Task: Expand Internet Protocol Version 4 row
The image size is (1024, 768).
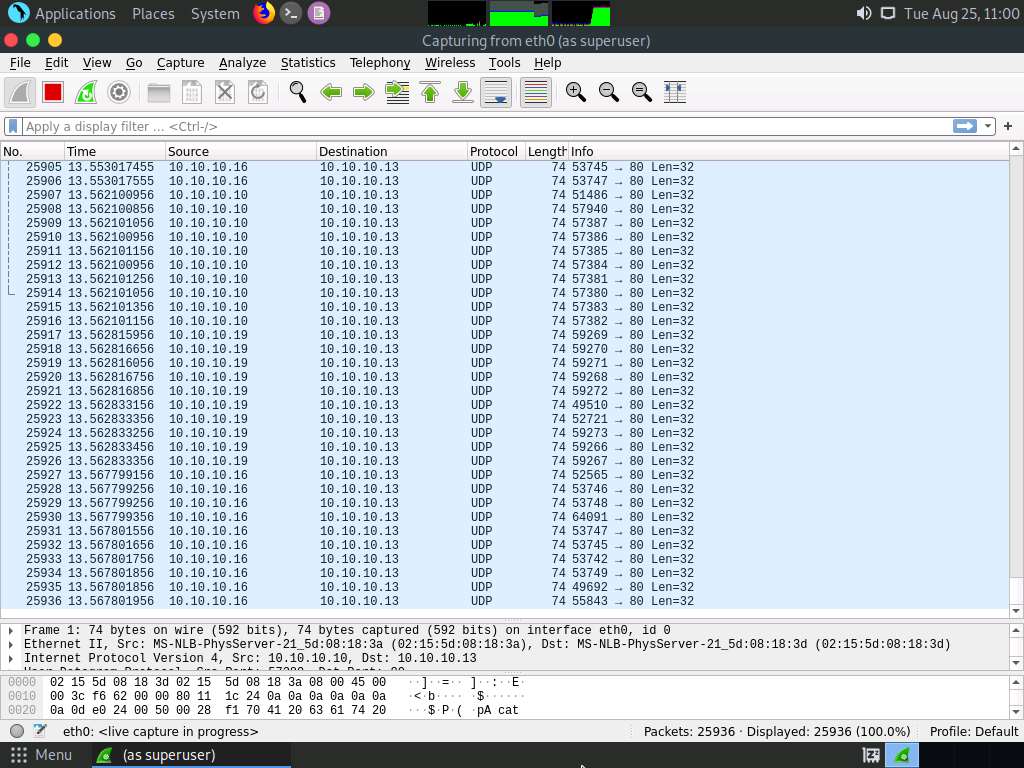Action: tap(11, 658)
